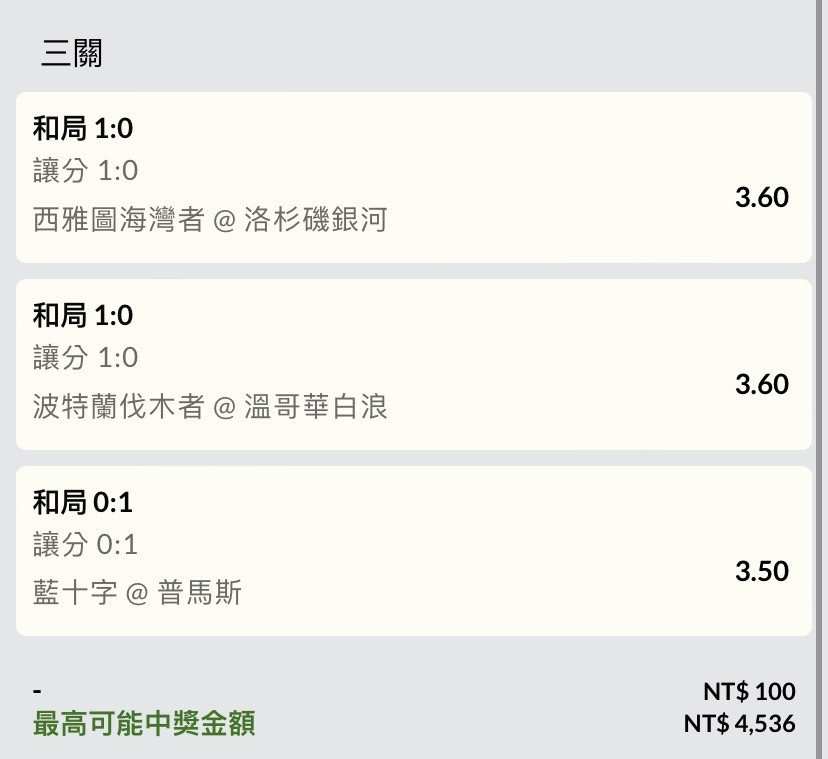Click 讓分 1:0 label in 溫哥華白浪 card

point(85,358)
